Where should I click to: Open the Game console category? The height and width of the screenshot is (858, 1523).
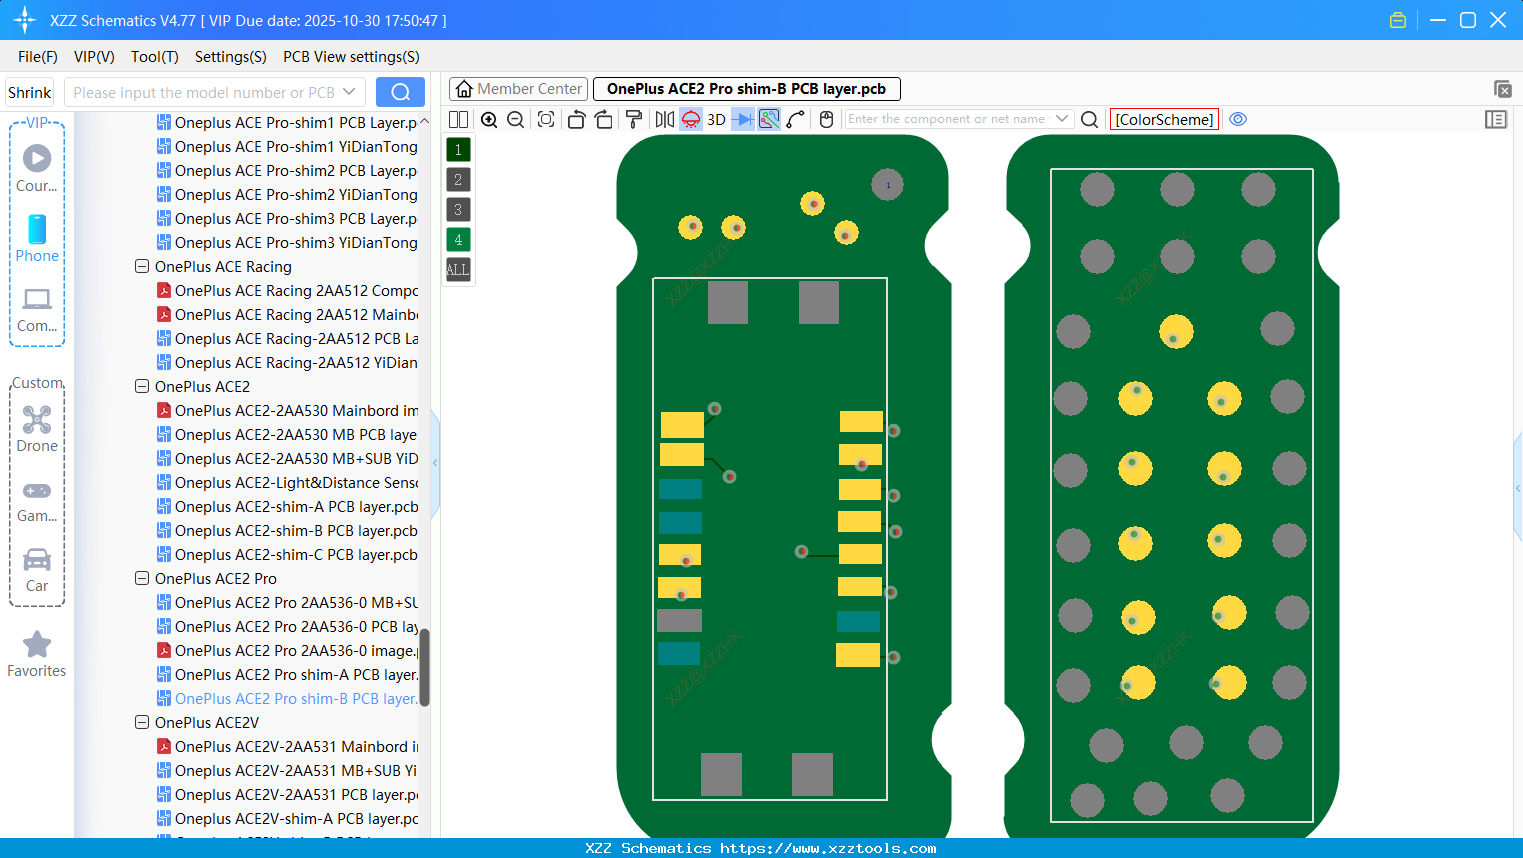click(37, 500)
